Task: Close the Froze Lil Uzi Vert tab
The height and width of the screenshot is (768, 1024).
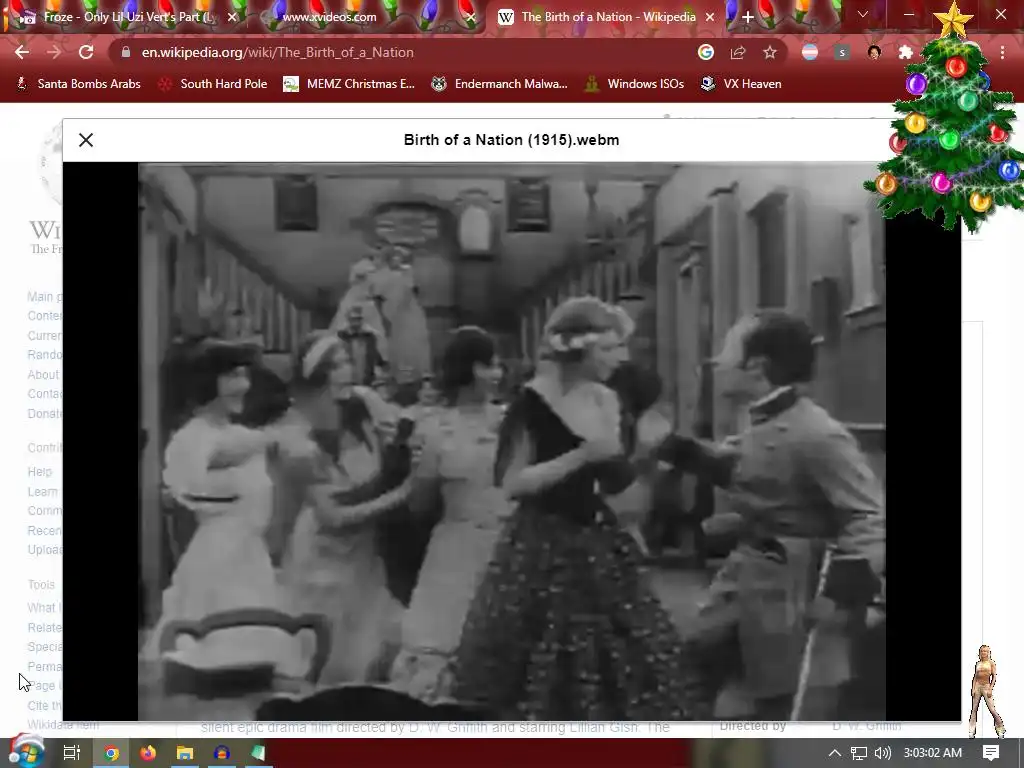Action: click(x=232, y=17)
